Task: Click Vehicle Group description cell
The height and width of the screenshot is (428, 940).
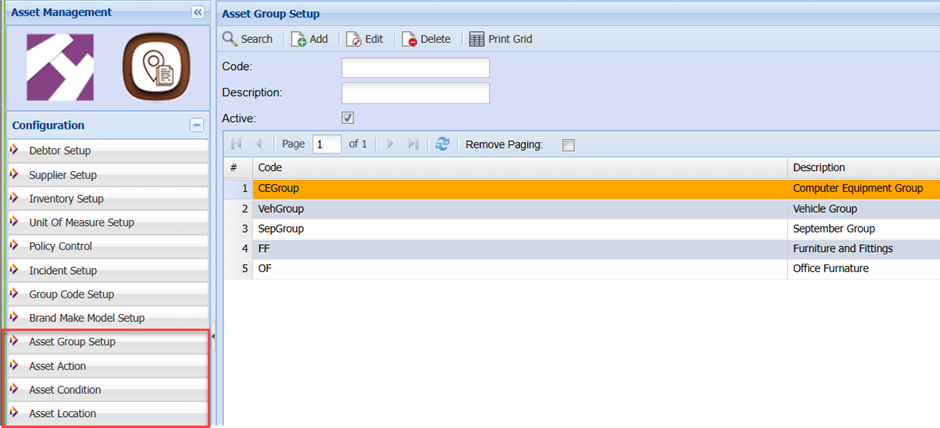Action: coord(863,209)
